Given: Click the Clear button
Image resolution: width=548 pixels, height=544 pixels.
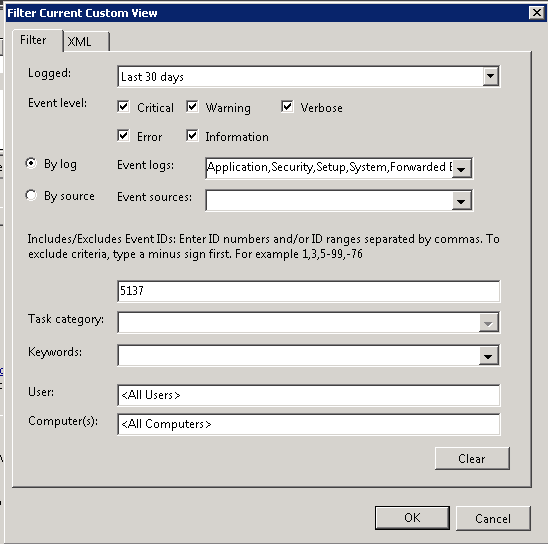Looking at the screenshot, I should 472,458.
